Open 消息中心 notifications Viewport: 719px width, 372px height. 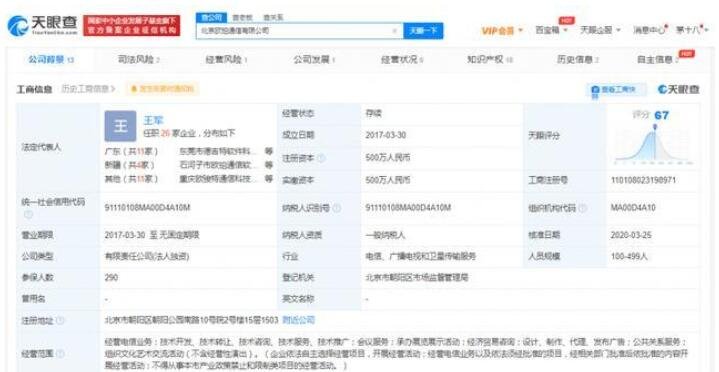(x=649, y=30)
